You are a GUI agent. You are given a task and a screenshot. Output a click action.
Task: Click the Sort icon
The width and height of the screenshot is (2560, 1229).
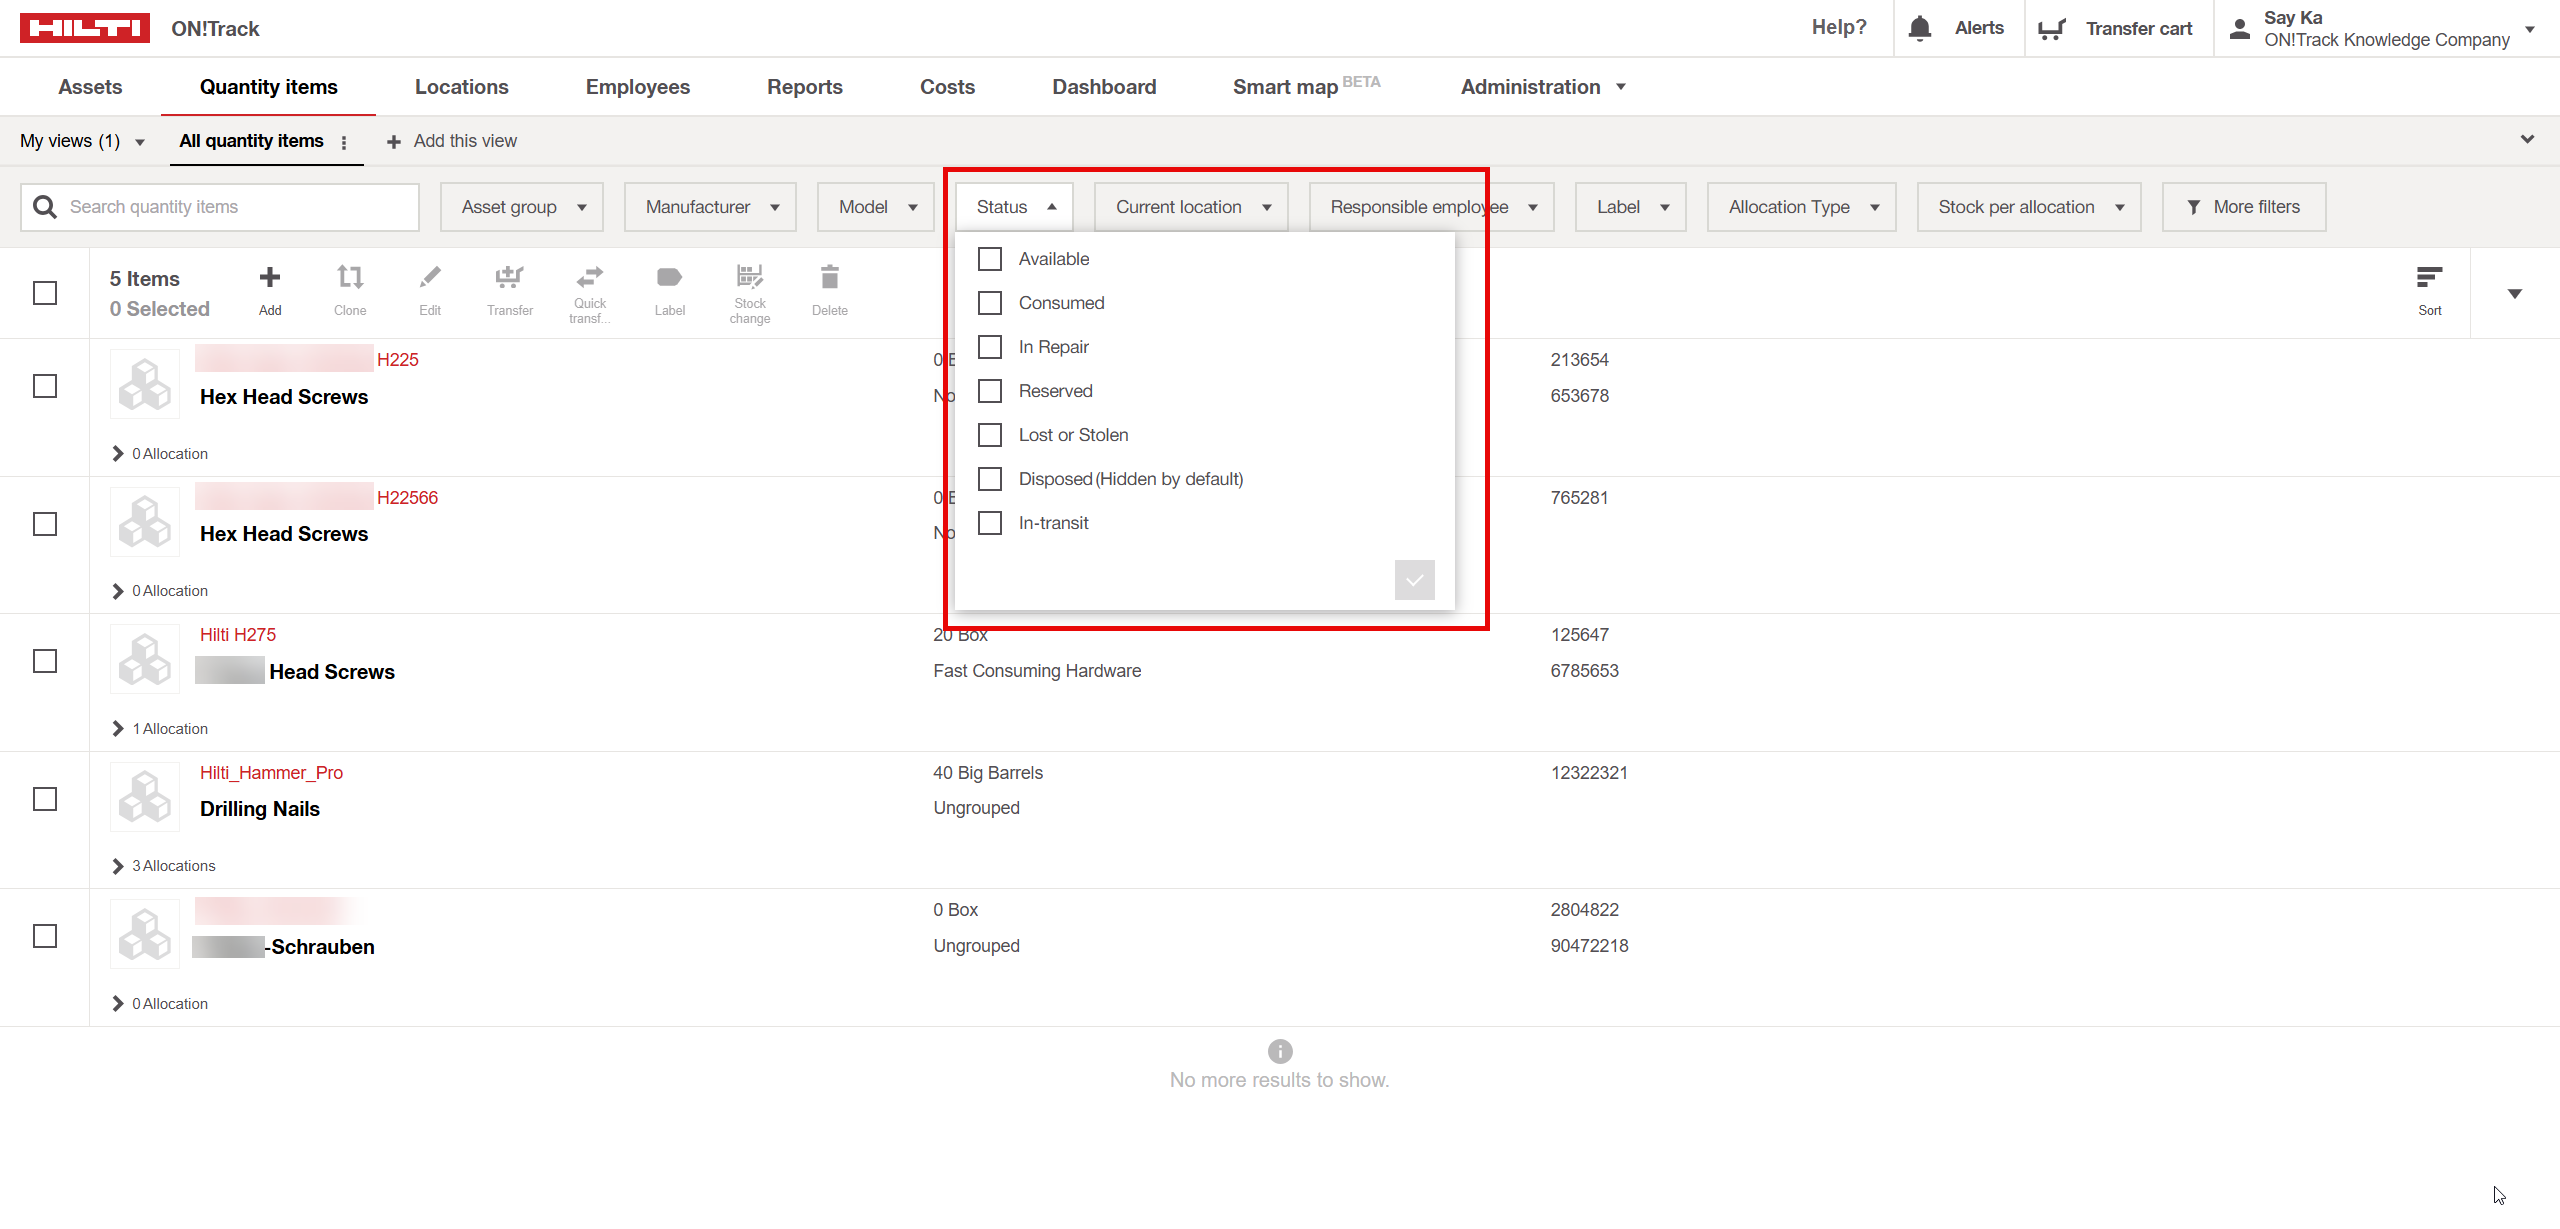click(x=2429, y=278)
